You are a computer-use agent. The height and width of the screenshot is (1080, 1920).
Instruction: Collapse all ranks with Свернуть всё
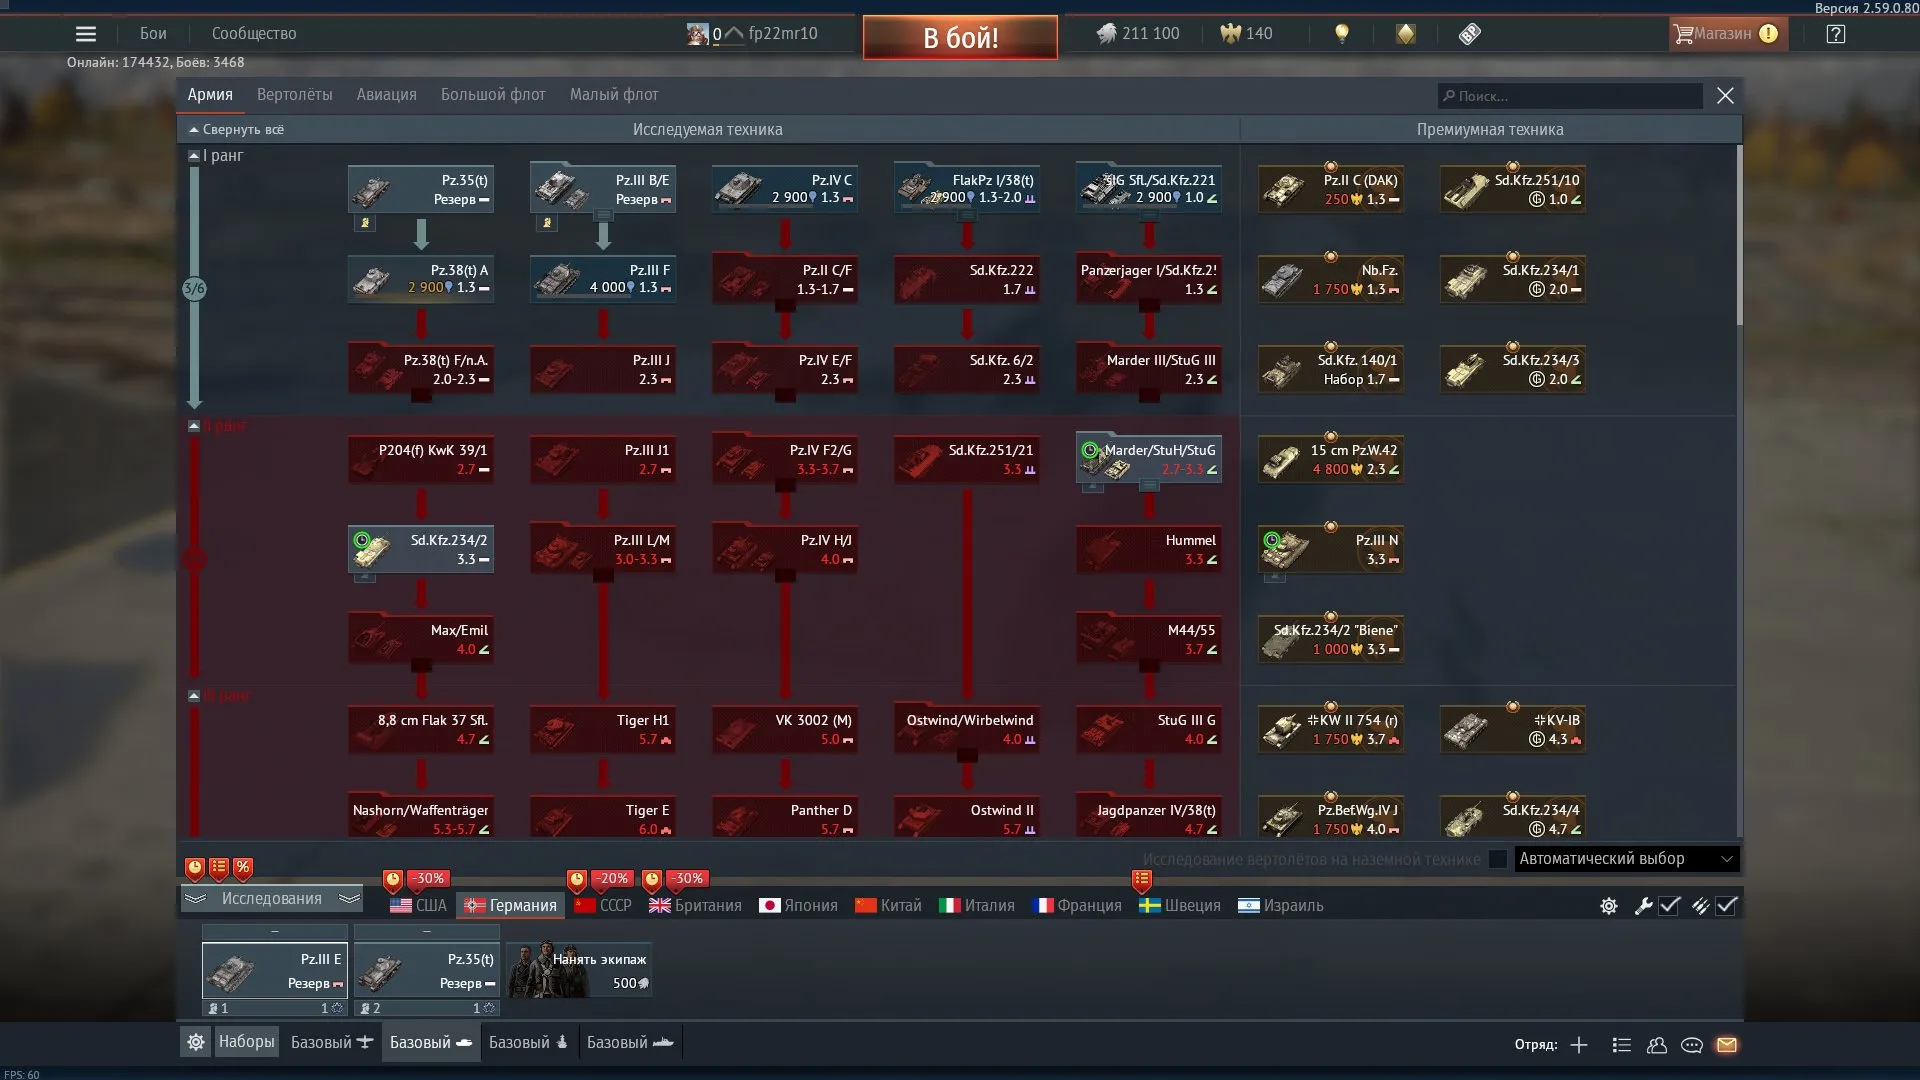tap(236, 130)
